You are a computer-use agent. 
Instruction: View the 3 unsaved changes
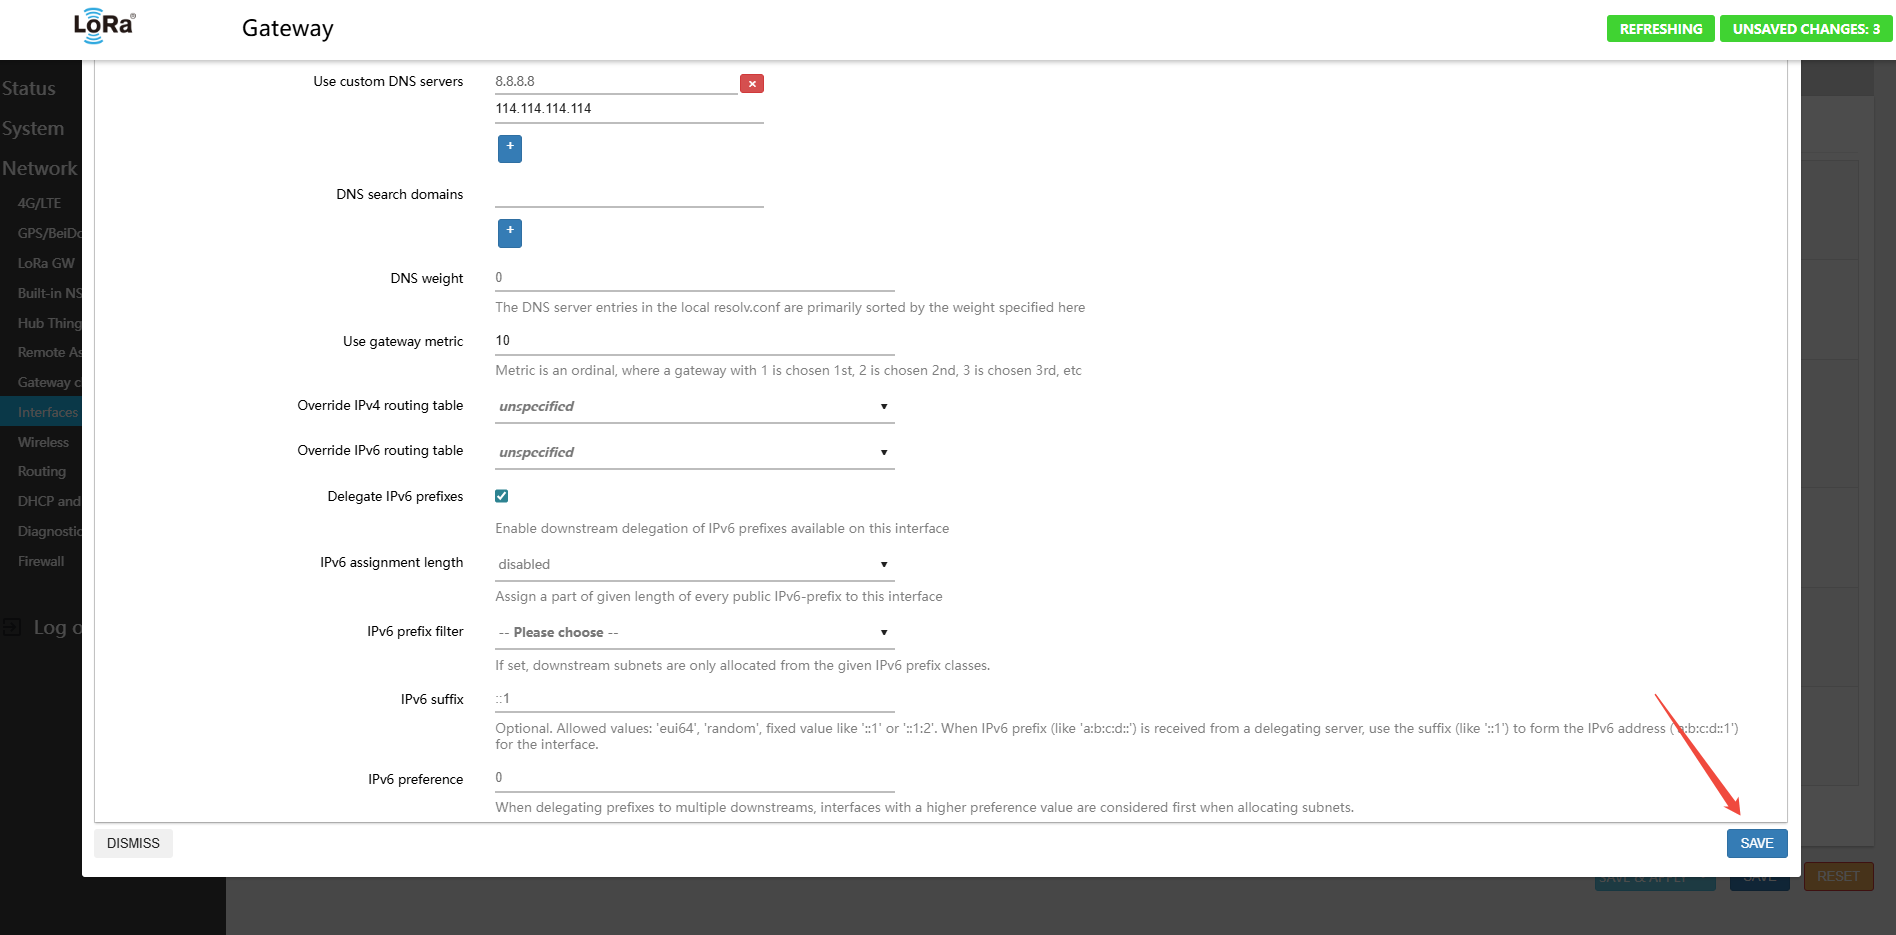click(x=1805, y=29)
